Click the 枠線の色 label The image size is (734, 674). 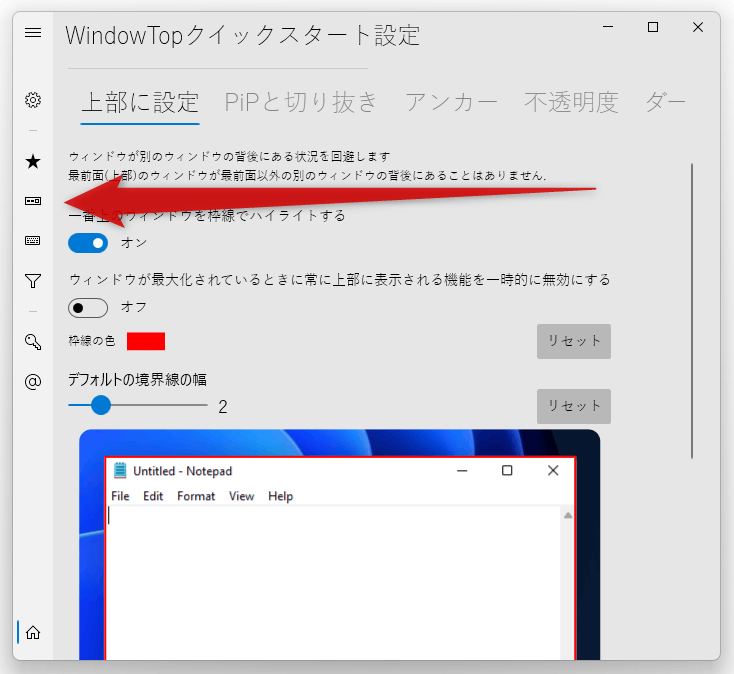(x=92, y=341)
